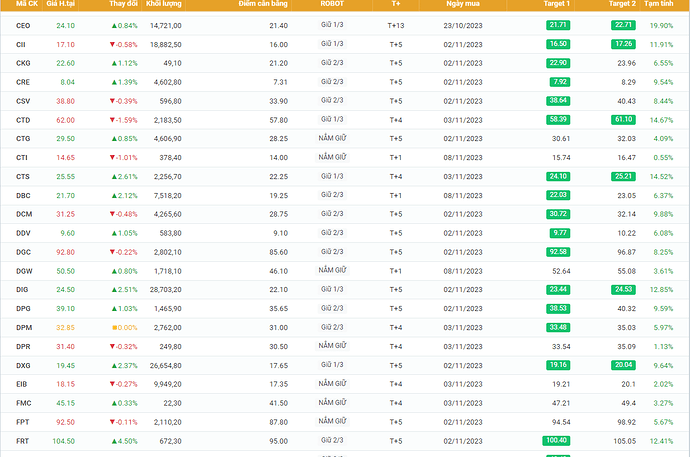Click the 2.61% change for CTS
Screen dimensions: 690x457
[x=125, y=176]
